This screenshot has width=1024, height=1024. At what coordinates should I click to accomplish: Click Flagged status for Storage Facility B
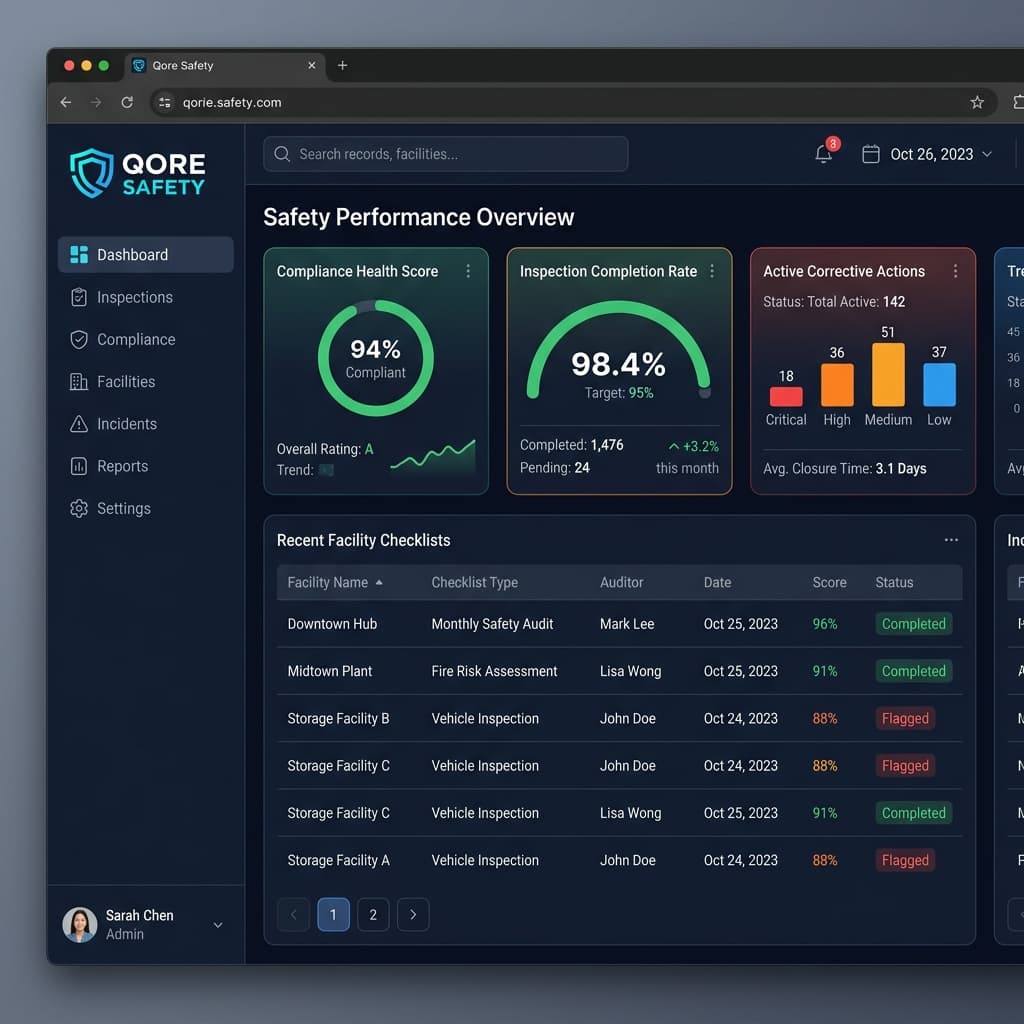[x=905, y=718]
